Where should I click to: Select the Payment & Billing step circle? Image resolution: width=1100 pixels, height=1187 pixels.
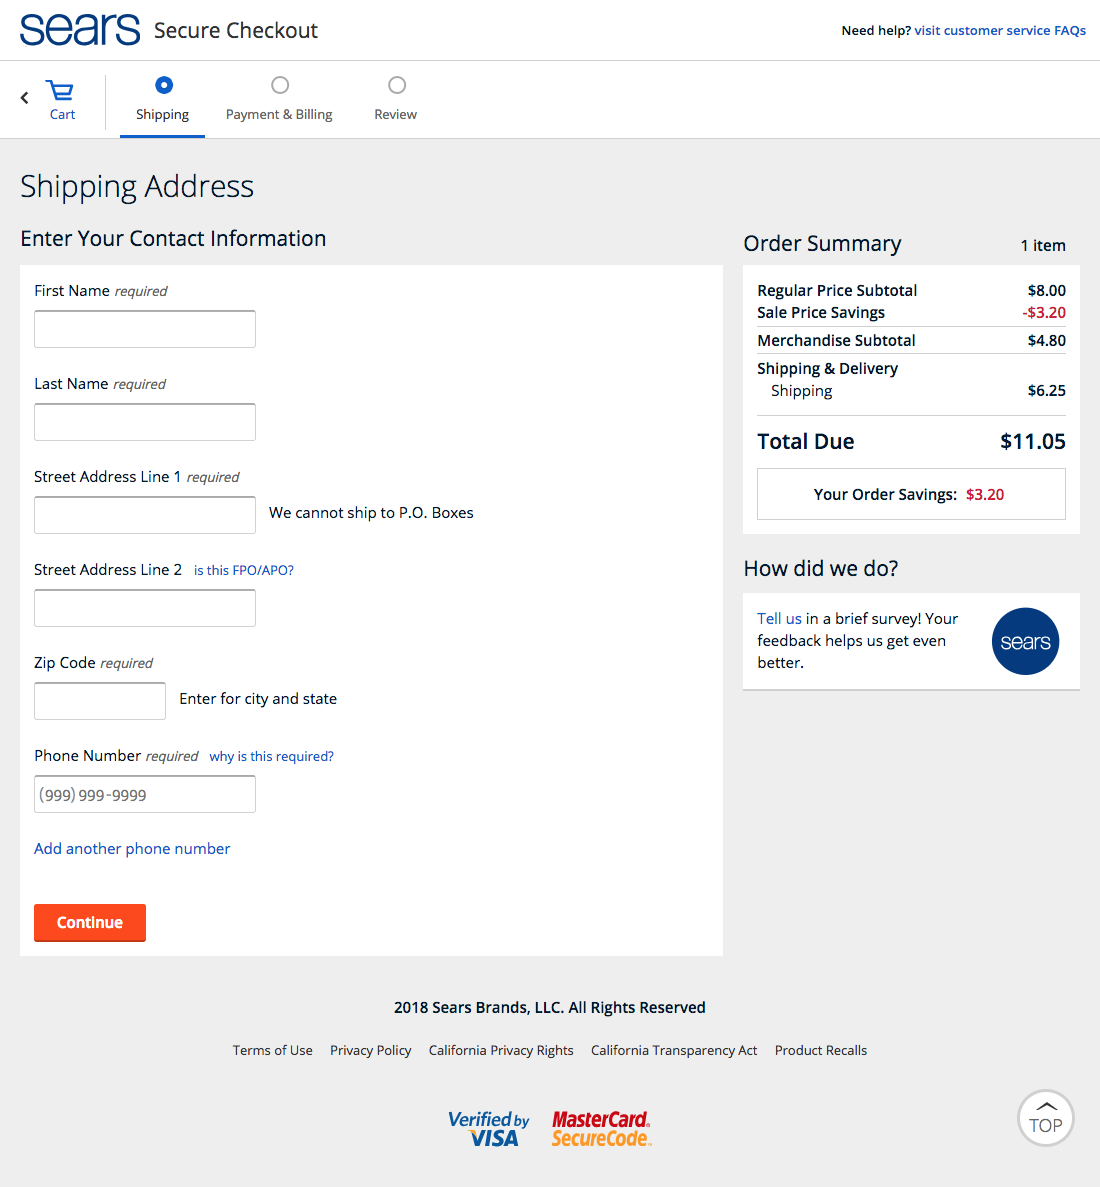click(279, 85)
